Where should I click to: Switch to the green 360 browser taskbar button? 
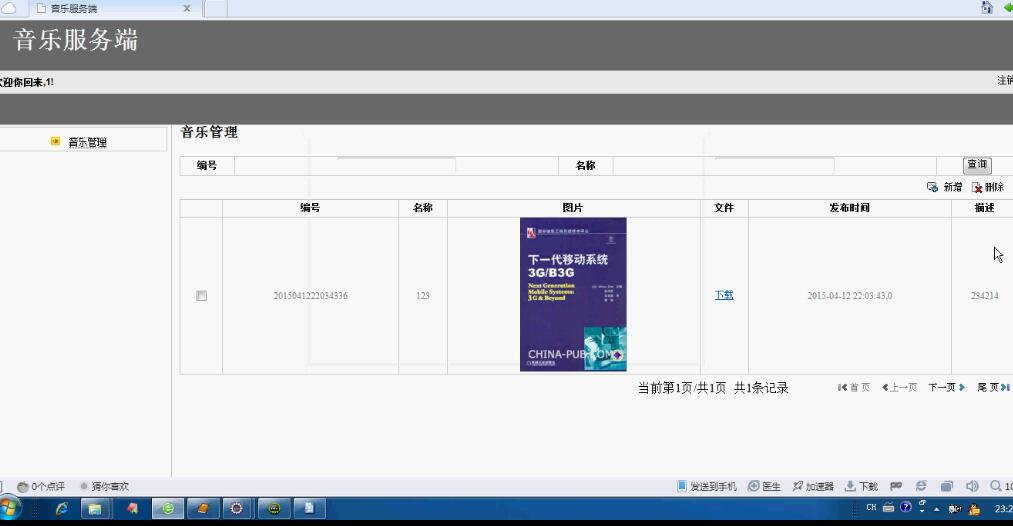point(168,509)
